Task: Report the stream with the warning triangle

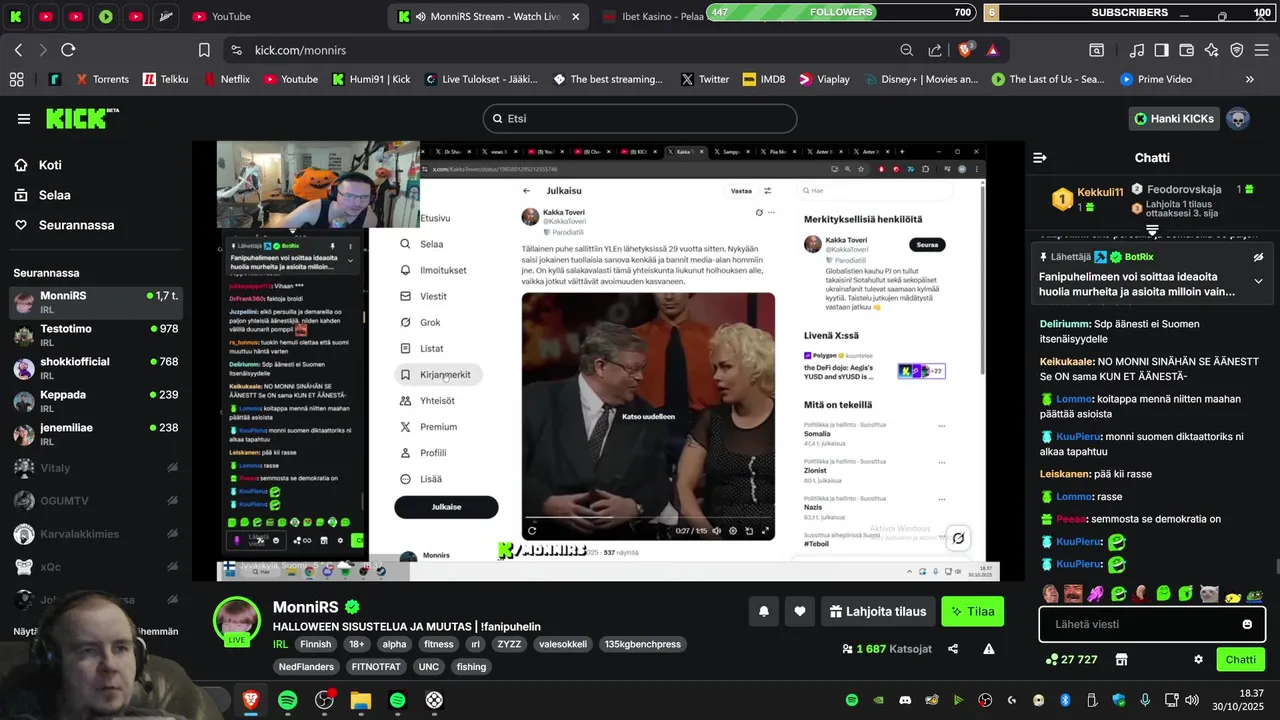Action: click(x=989, y=649)
